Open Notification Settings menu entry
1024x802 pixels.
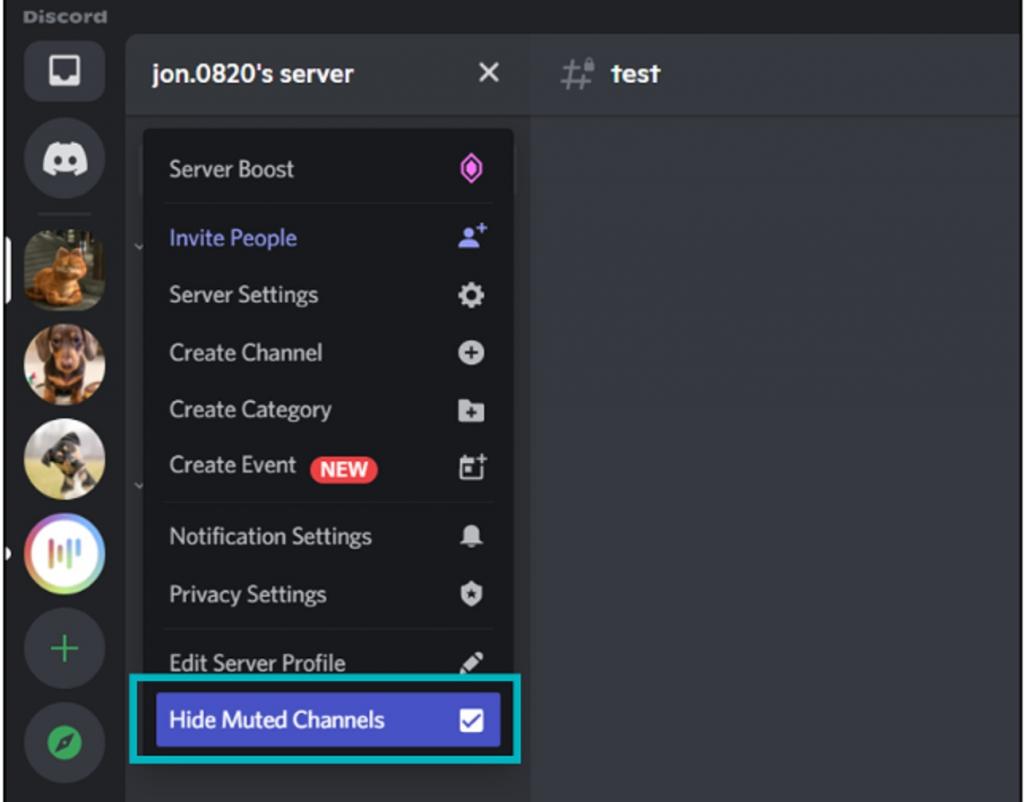coord(328,536)
